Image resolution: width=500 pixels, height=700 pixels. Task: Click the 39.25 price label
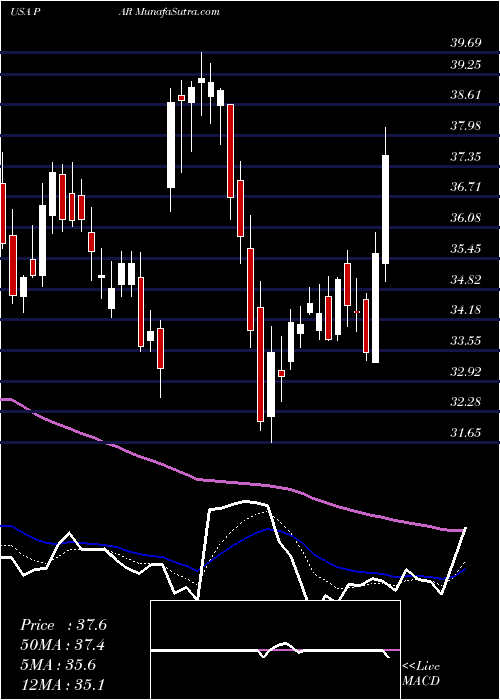pos(466,65)
